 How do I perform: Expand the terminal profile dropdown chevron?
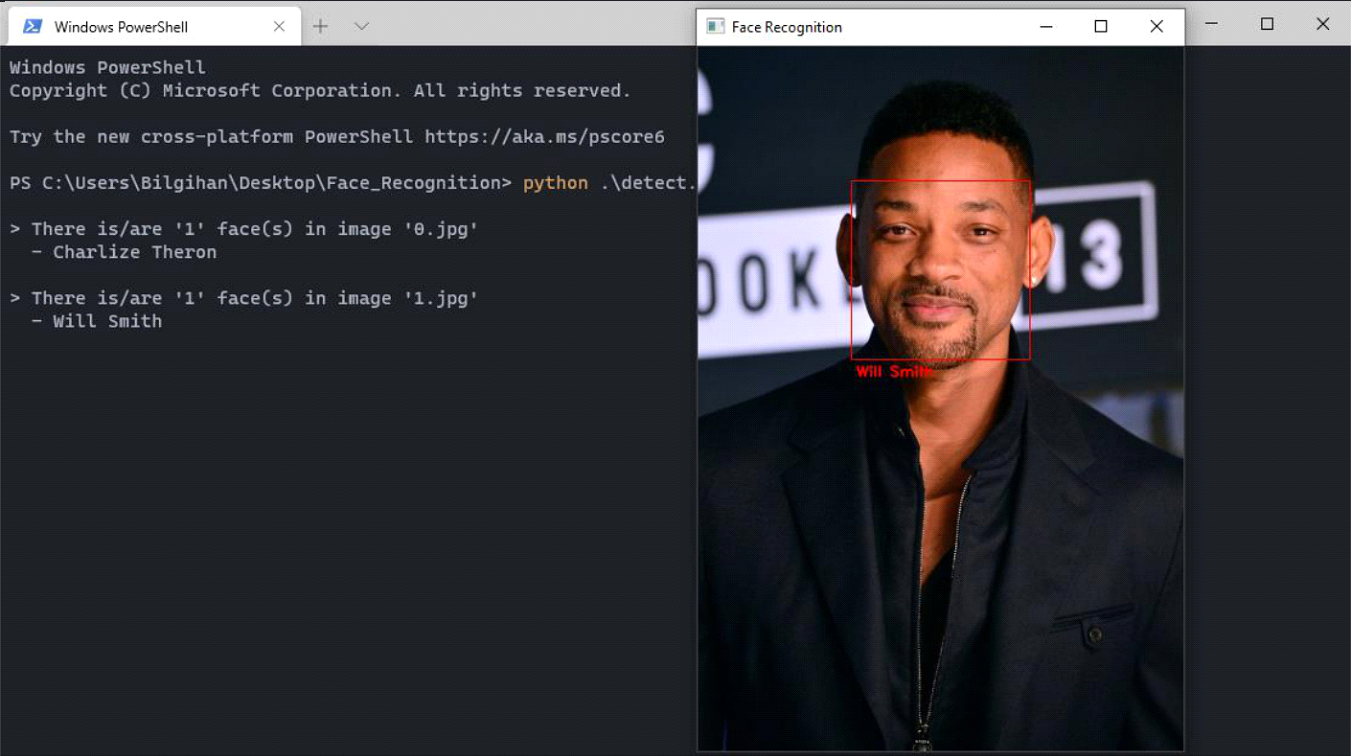tap(362, 27)
